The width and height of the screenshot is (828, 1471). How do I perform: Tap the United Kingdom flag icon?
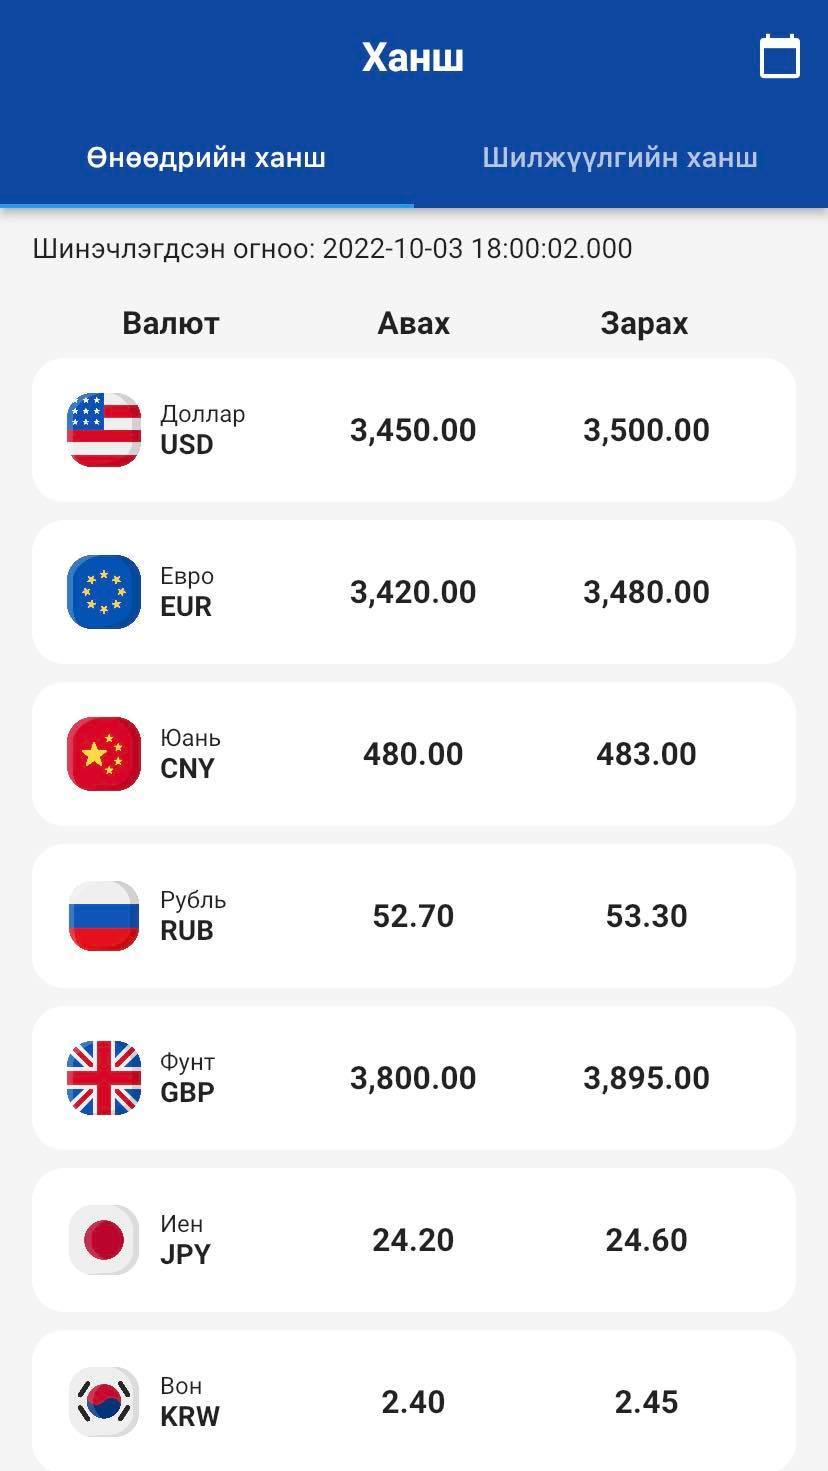pyautogui.click(x=104, y=1078)
